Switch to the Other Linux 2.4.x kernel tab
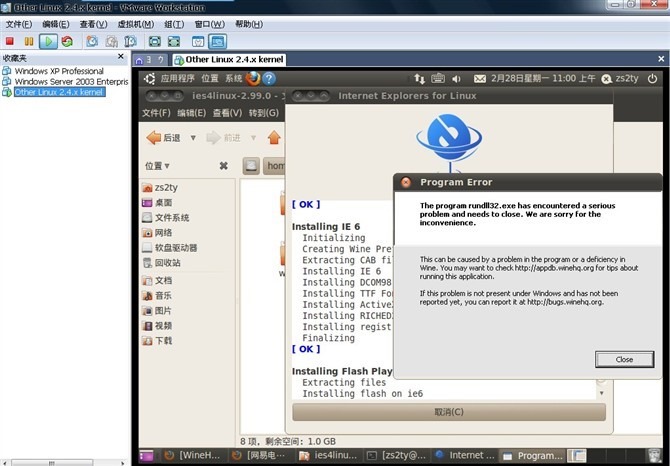Image resolution: width=670 pixels, height=466 pixels. [229, 60]
